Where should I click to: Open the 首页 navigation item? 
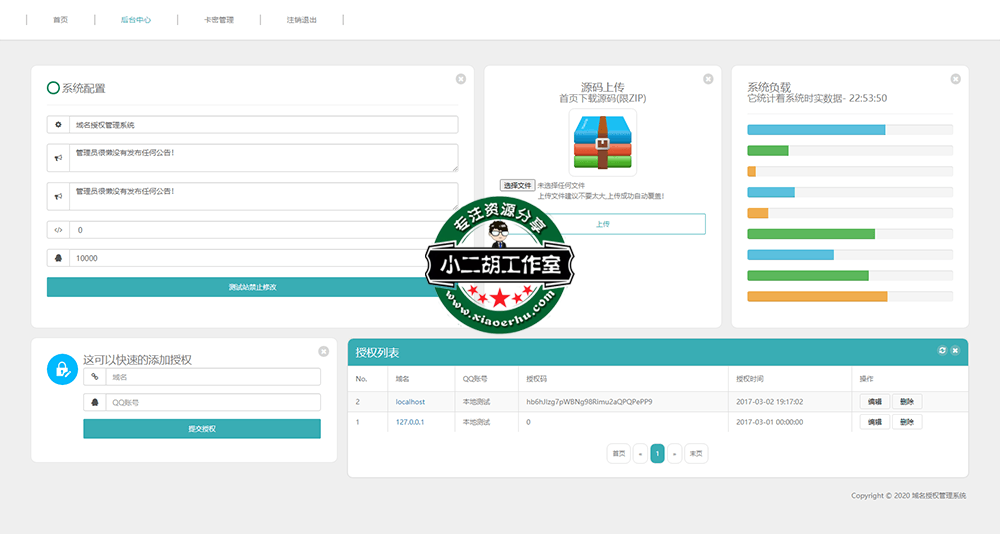[61, 20]
